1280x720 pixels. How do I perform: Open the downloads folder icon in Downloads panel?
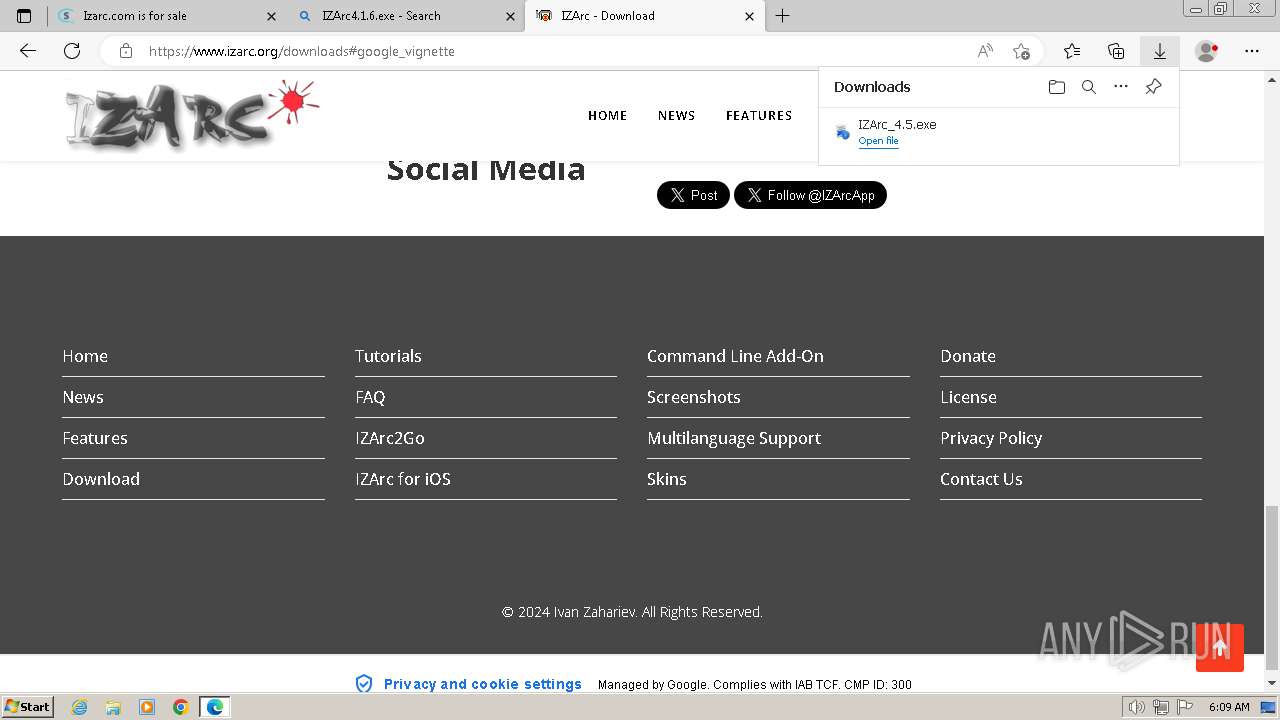[1057, 87]
